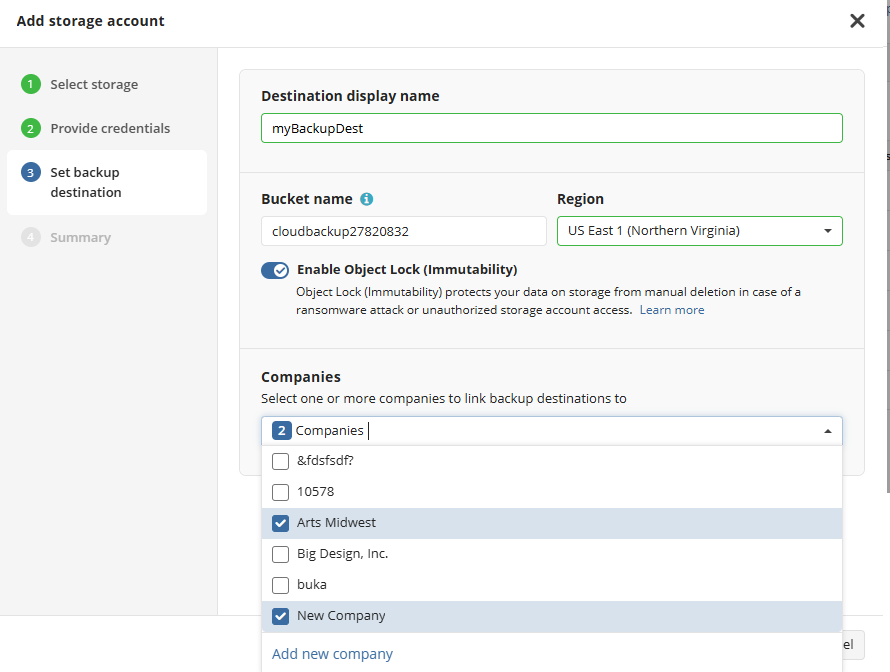Close the Add storage account dialog
This screenshot has width=890, height=672.
coord(857,21)
